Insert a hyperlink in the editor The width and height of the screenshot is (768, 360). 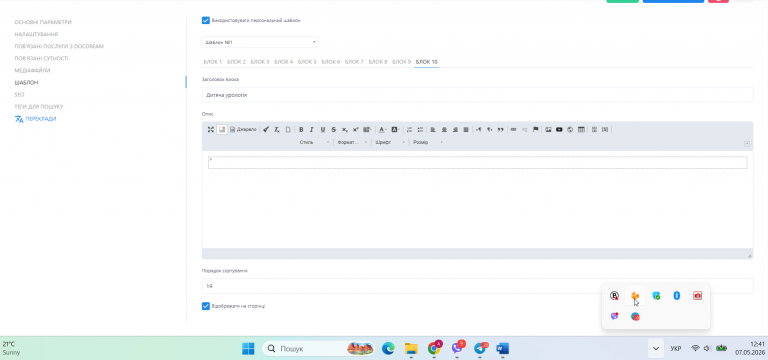click(x=513, y=130)
